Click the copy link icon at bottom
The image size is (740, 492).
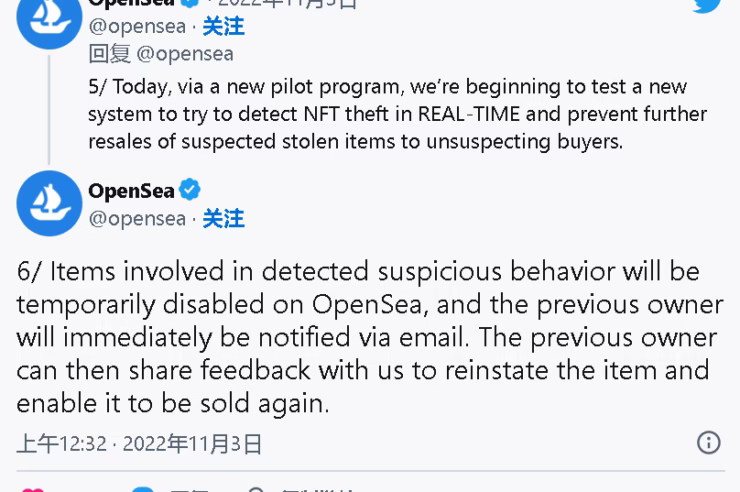click(255, 489)
